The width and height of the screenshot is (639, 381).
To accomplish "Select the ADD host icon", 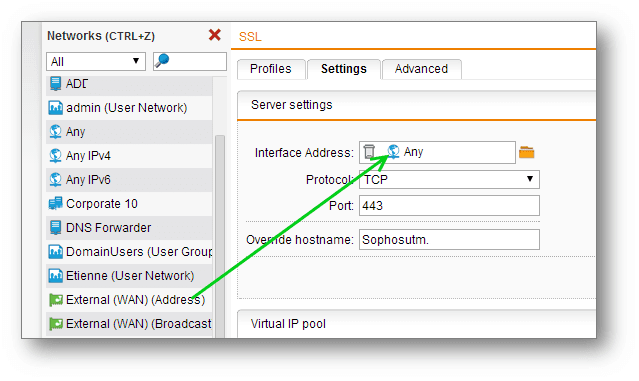I will [x=55, y=84].
